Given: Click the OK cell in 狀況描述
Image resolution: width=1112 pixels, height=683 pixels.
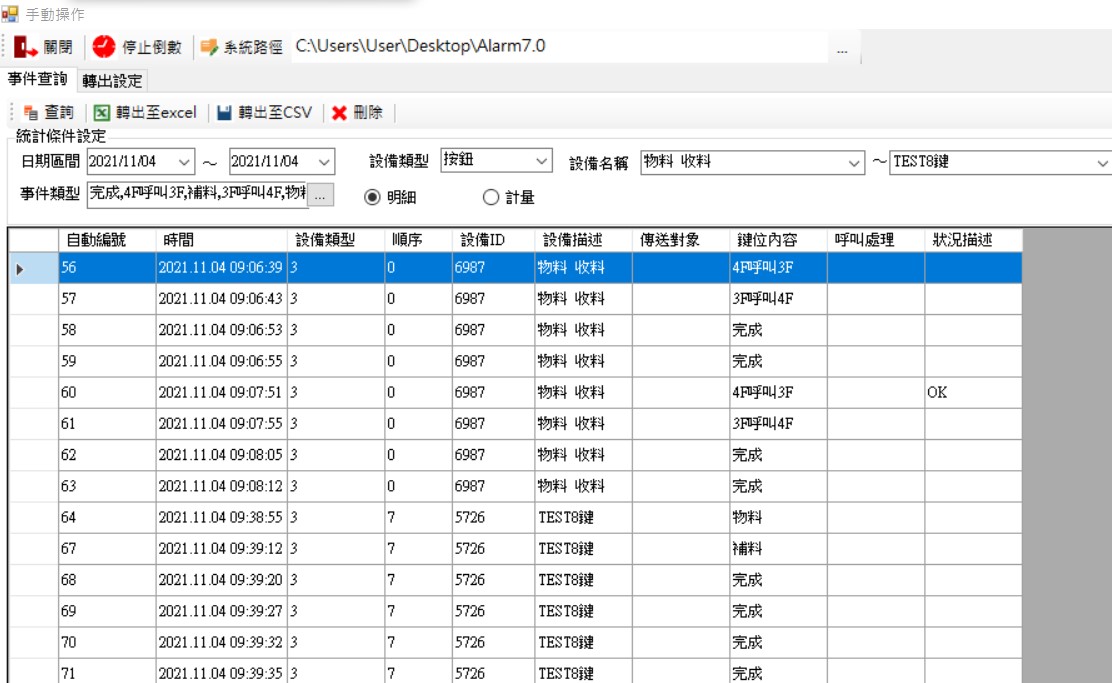Looking at the screenshot, I should coord(973,393).
